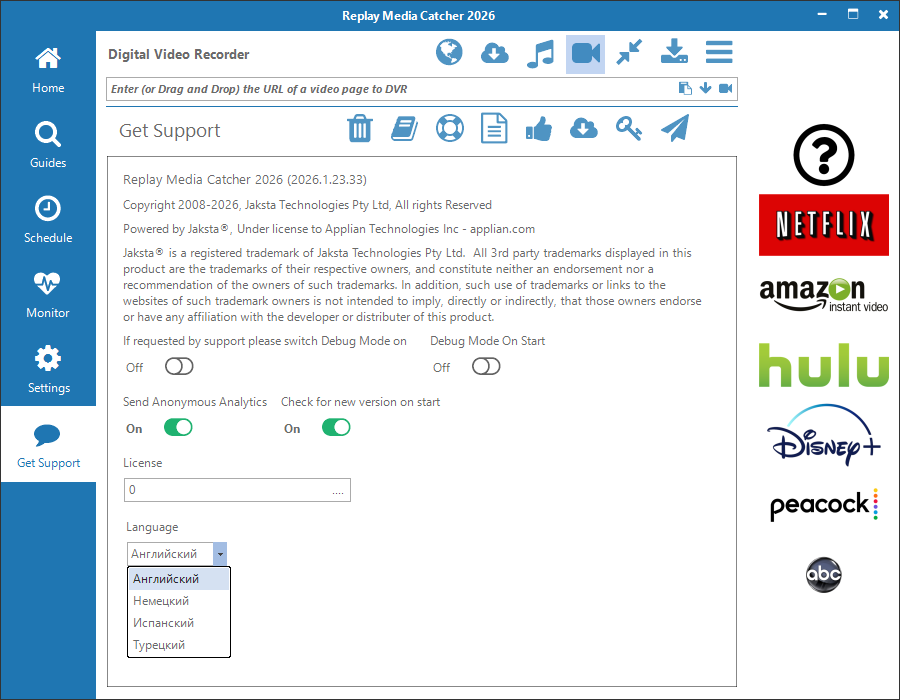Image resolution: width=900 pixels, height=700 pixels.
Task: Click the License input field
Action: pyautogui.click(x=237, y=490)
